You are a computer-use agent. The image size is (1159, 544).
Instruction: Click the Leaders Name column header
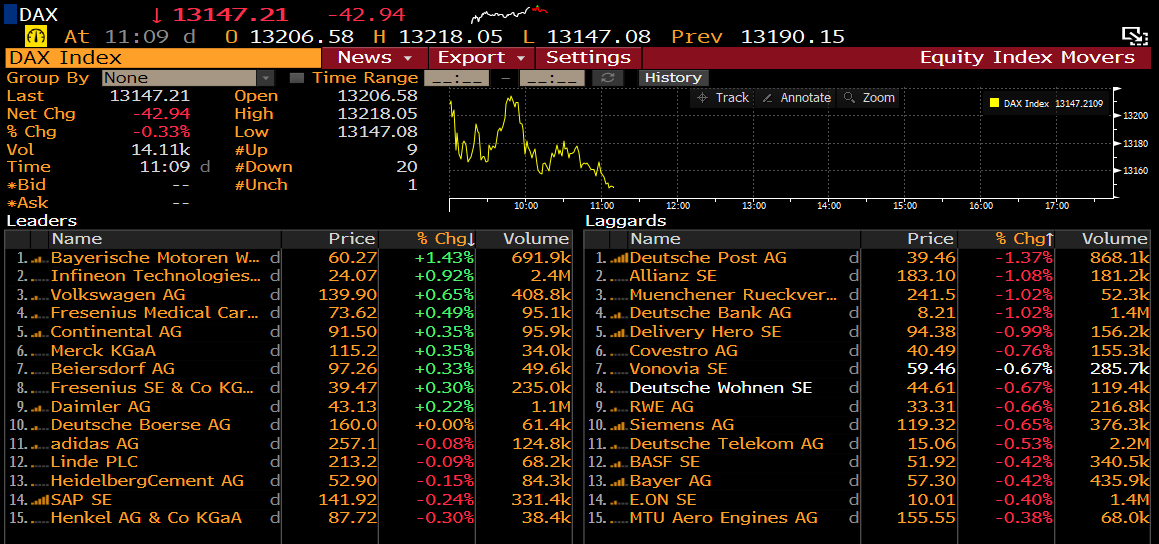pyautogui.click(x=165, y=239)
